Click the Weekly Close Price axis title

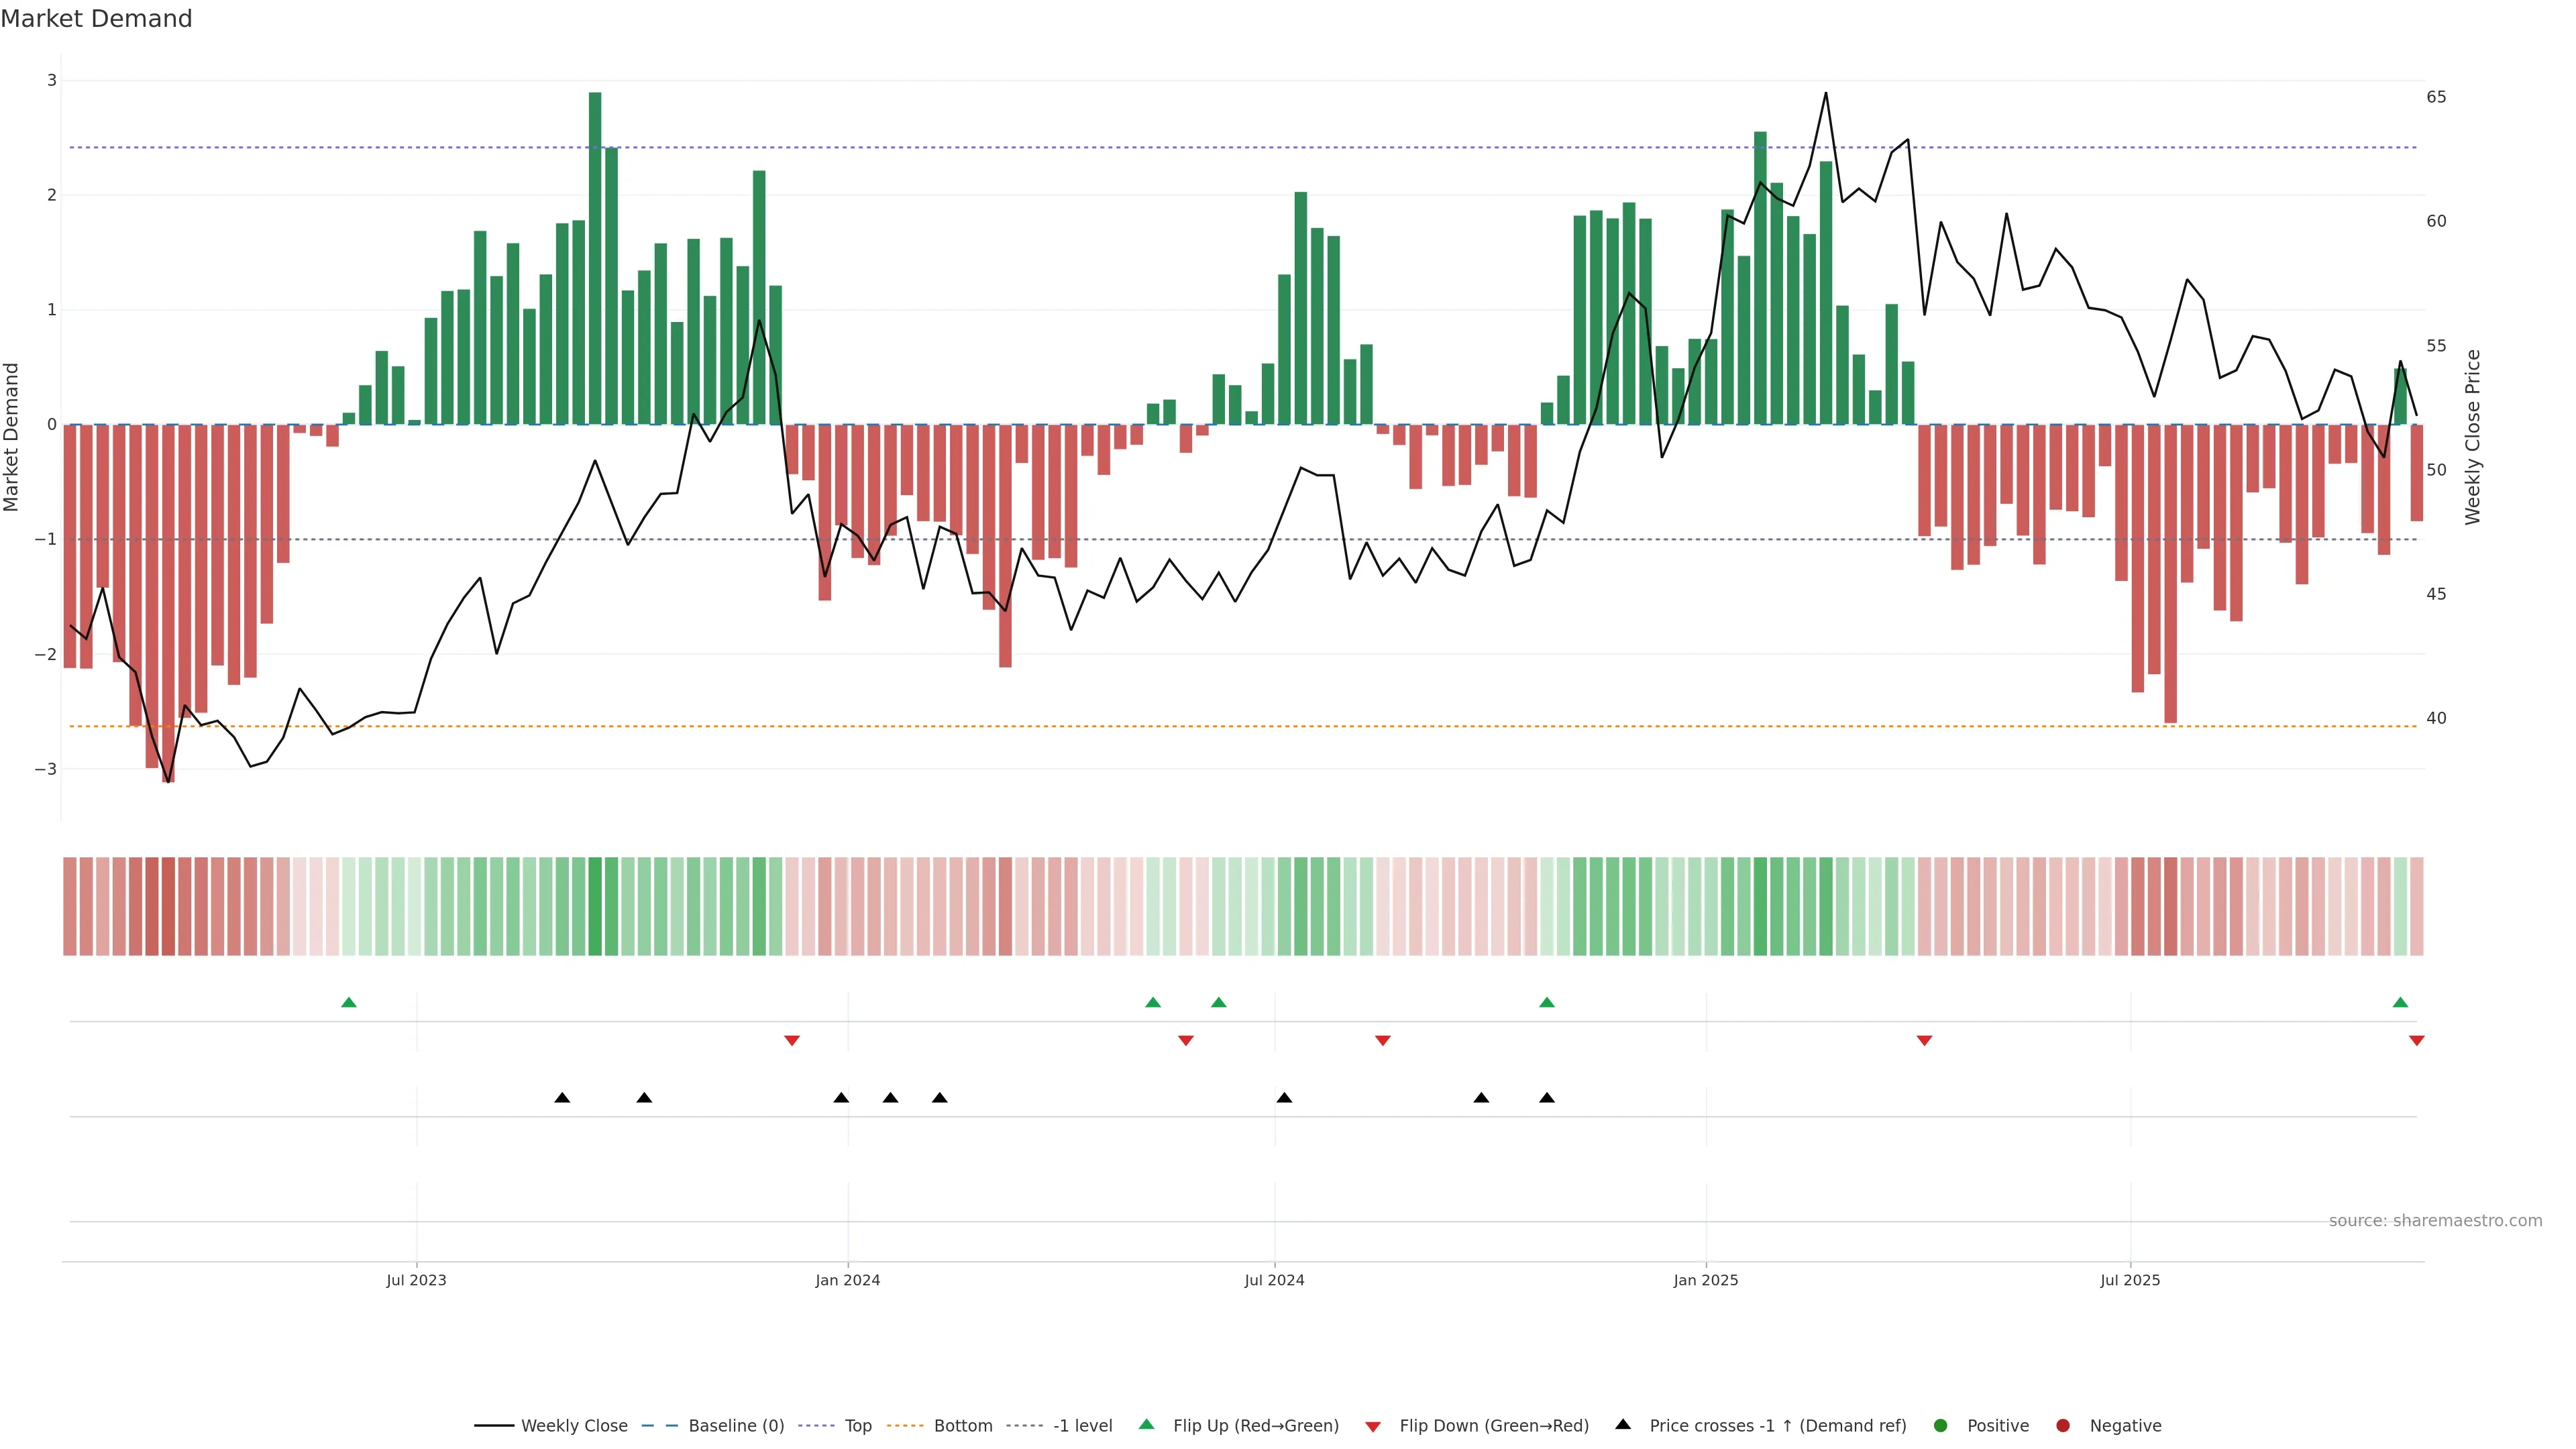[x=2473, y=437]
